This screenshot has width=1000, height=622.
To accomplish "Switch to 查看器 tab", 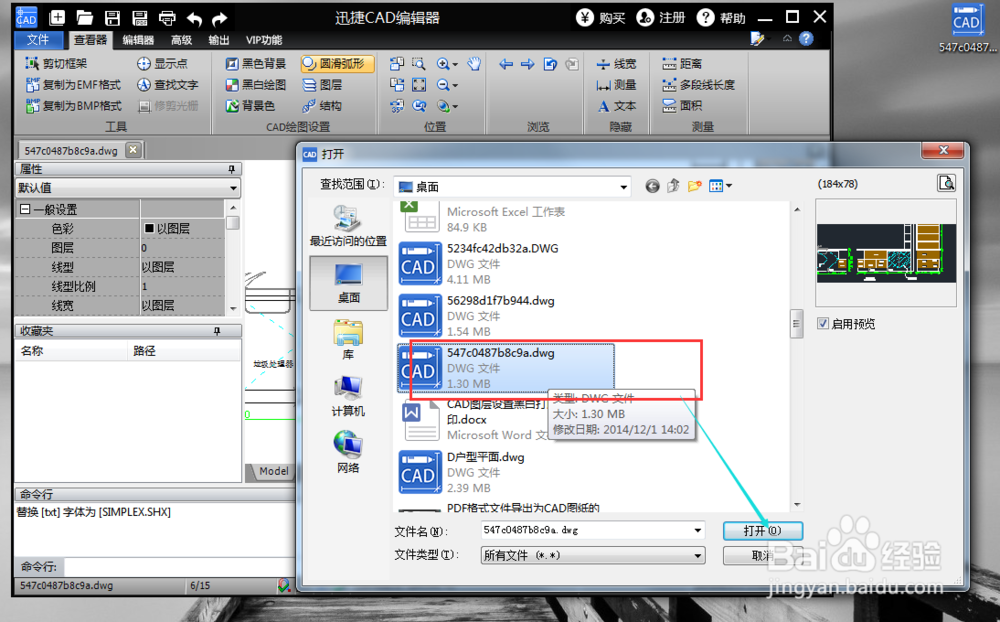I will pos(91,40).
